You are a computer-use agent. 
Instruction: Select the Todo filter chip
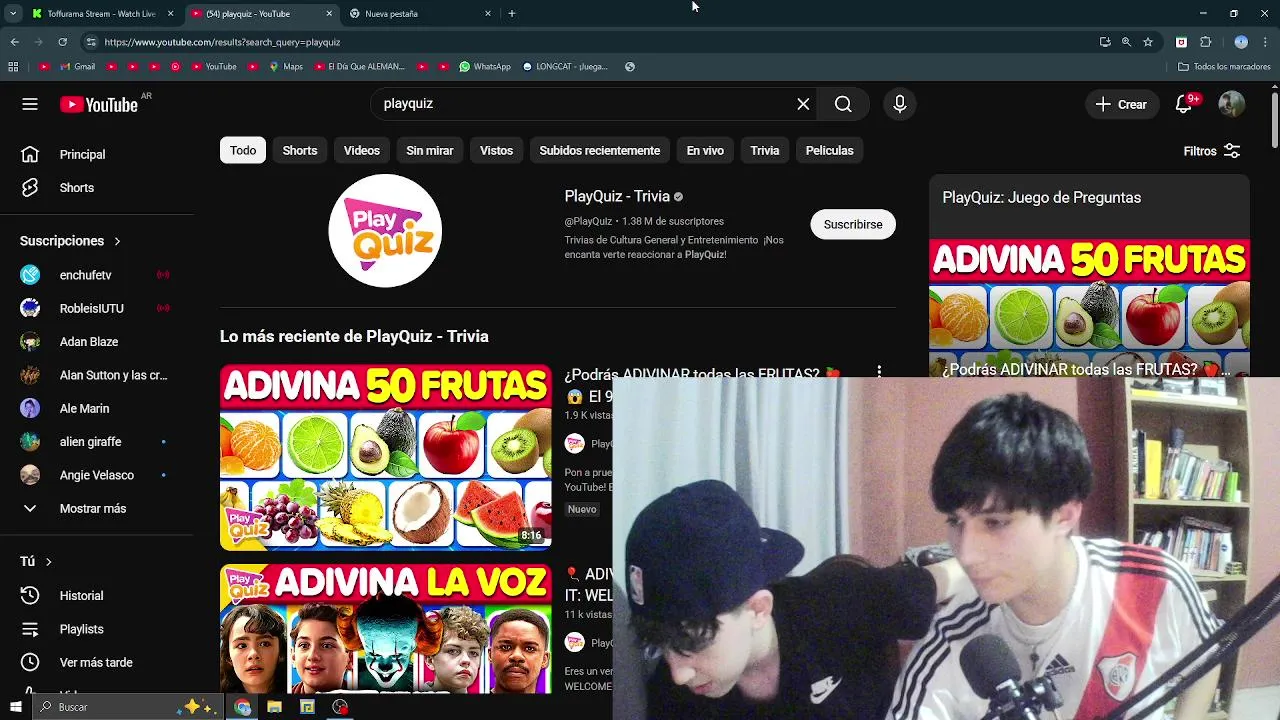pos(243,150)
